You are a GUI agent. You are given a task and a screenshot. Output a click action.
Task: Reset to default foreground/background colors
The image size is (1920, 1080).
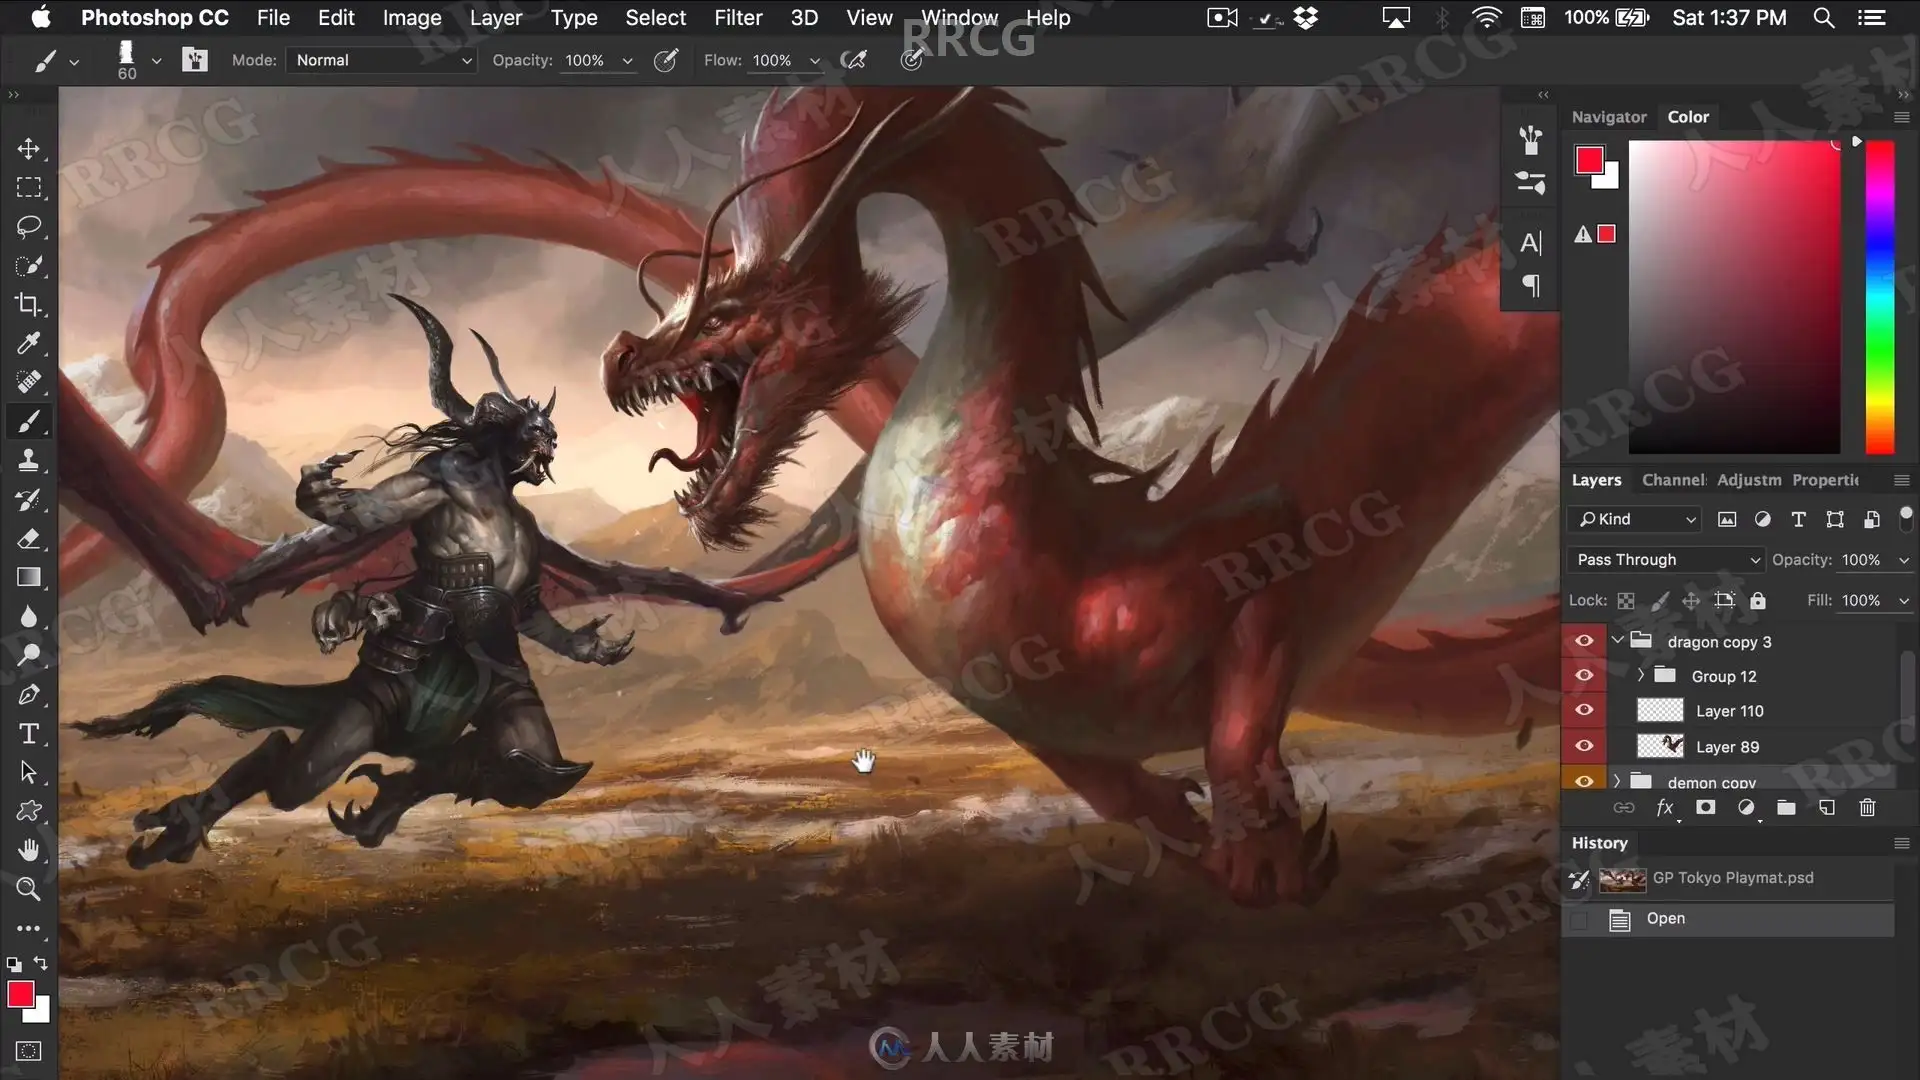14,965
